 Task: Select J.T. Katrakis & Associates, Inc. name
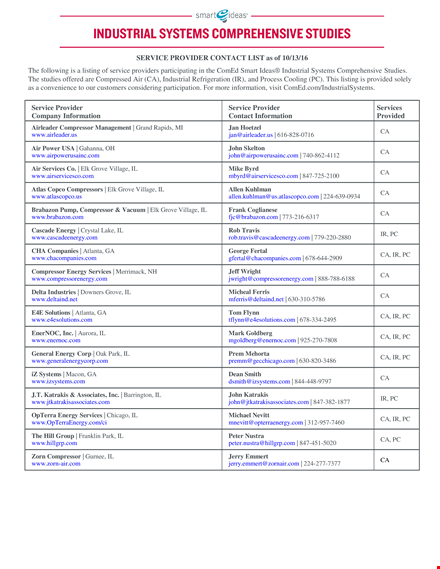point(75,395)
